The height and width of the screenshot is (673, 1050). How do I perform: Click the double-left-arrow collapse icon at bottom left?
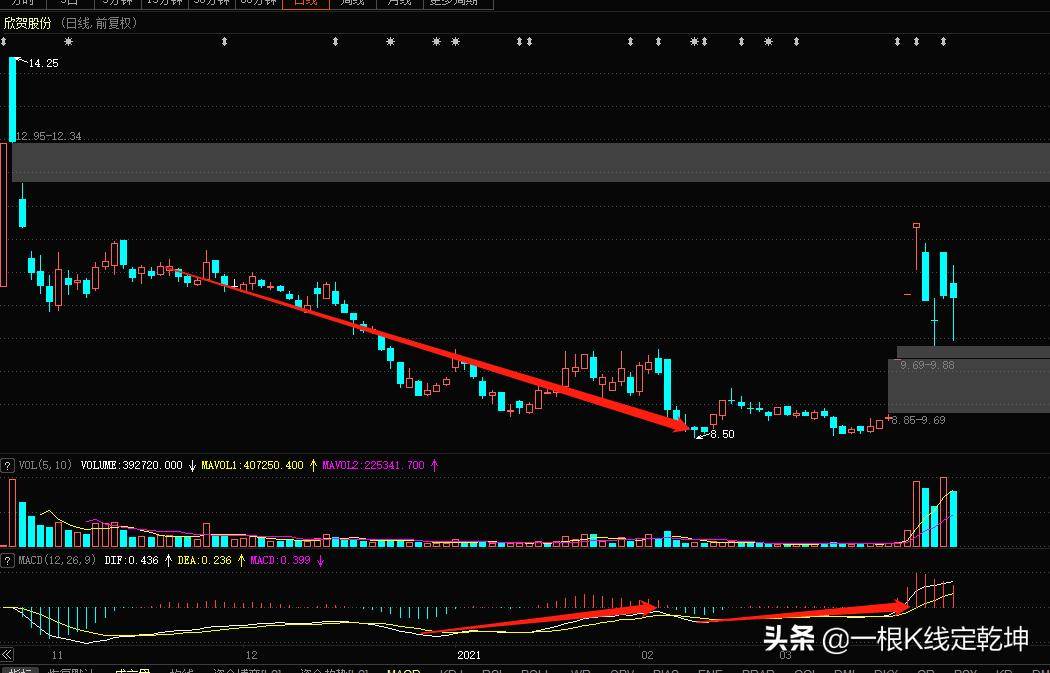tap(7, 654)
